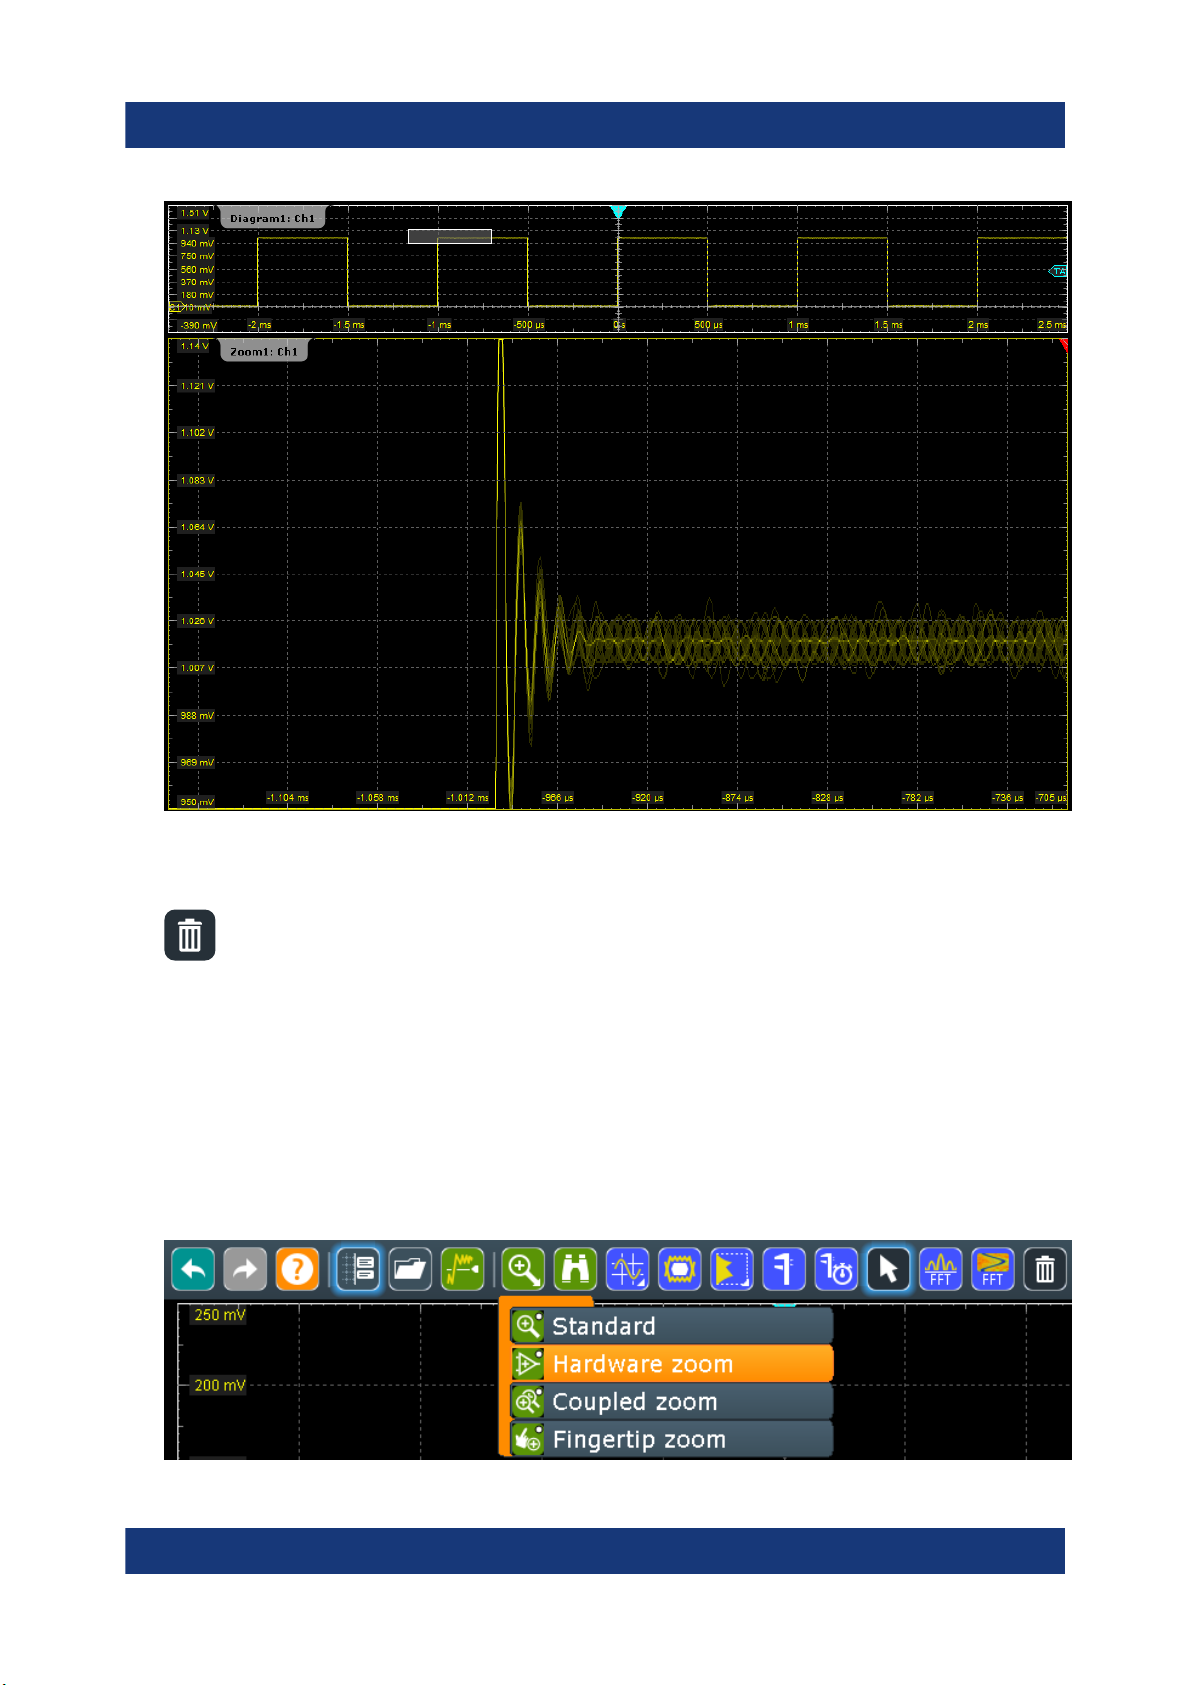
Task: Click the "200 mV" scale label
Action: 220,1385
